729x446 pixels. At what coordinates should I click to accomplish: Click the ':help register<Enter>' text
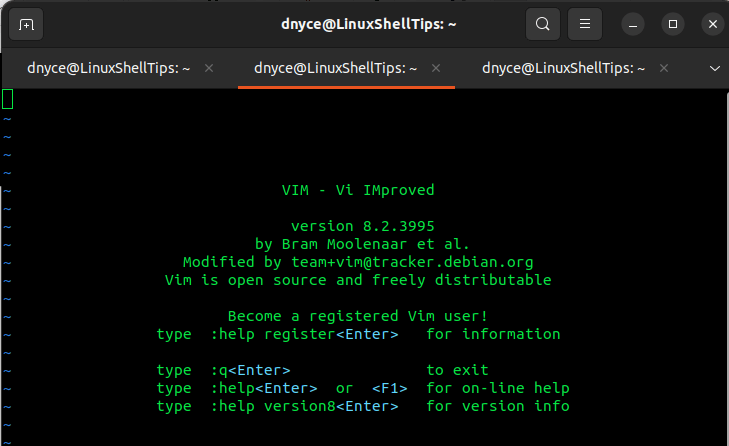[x=305, y=334]
